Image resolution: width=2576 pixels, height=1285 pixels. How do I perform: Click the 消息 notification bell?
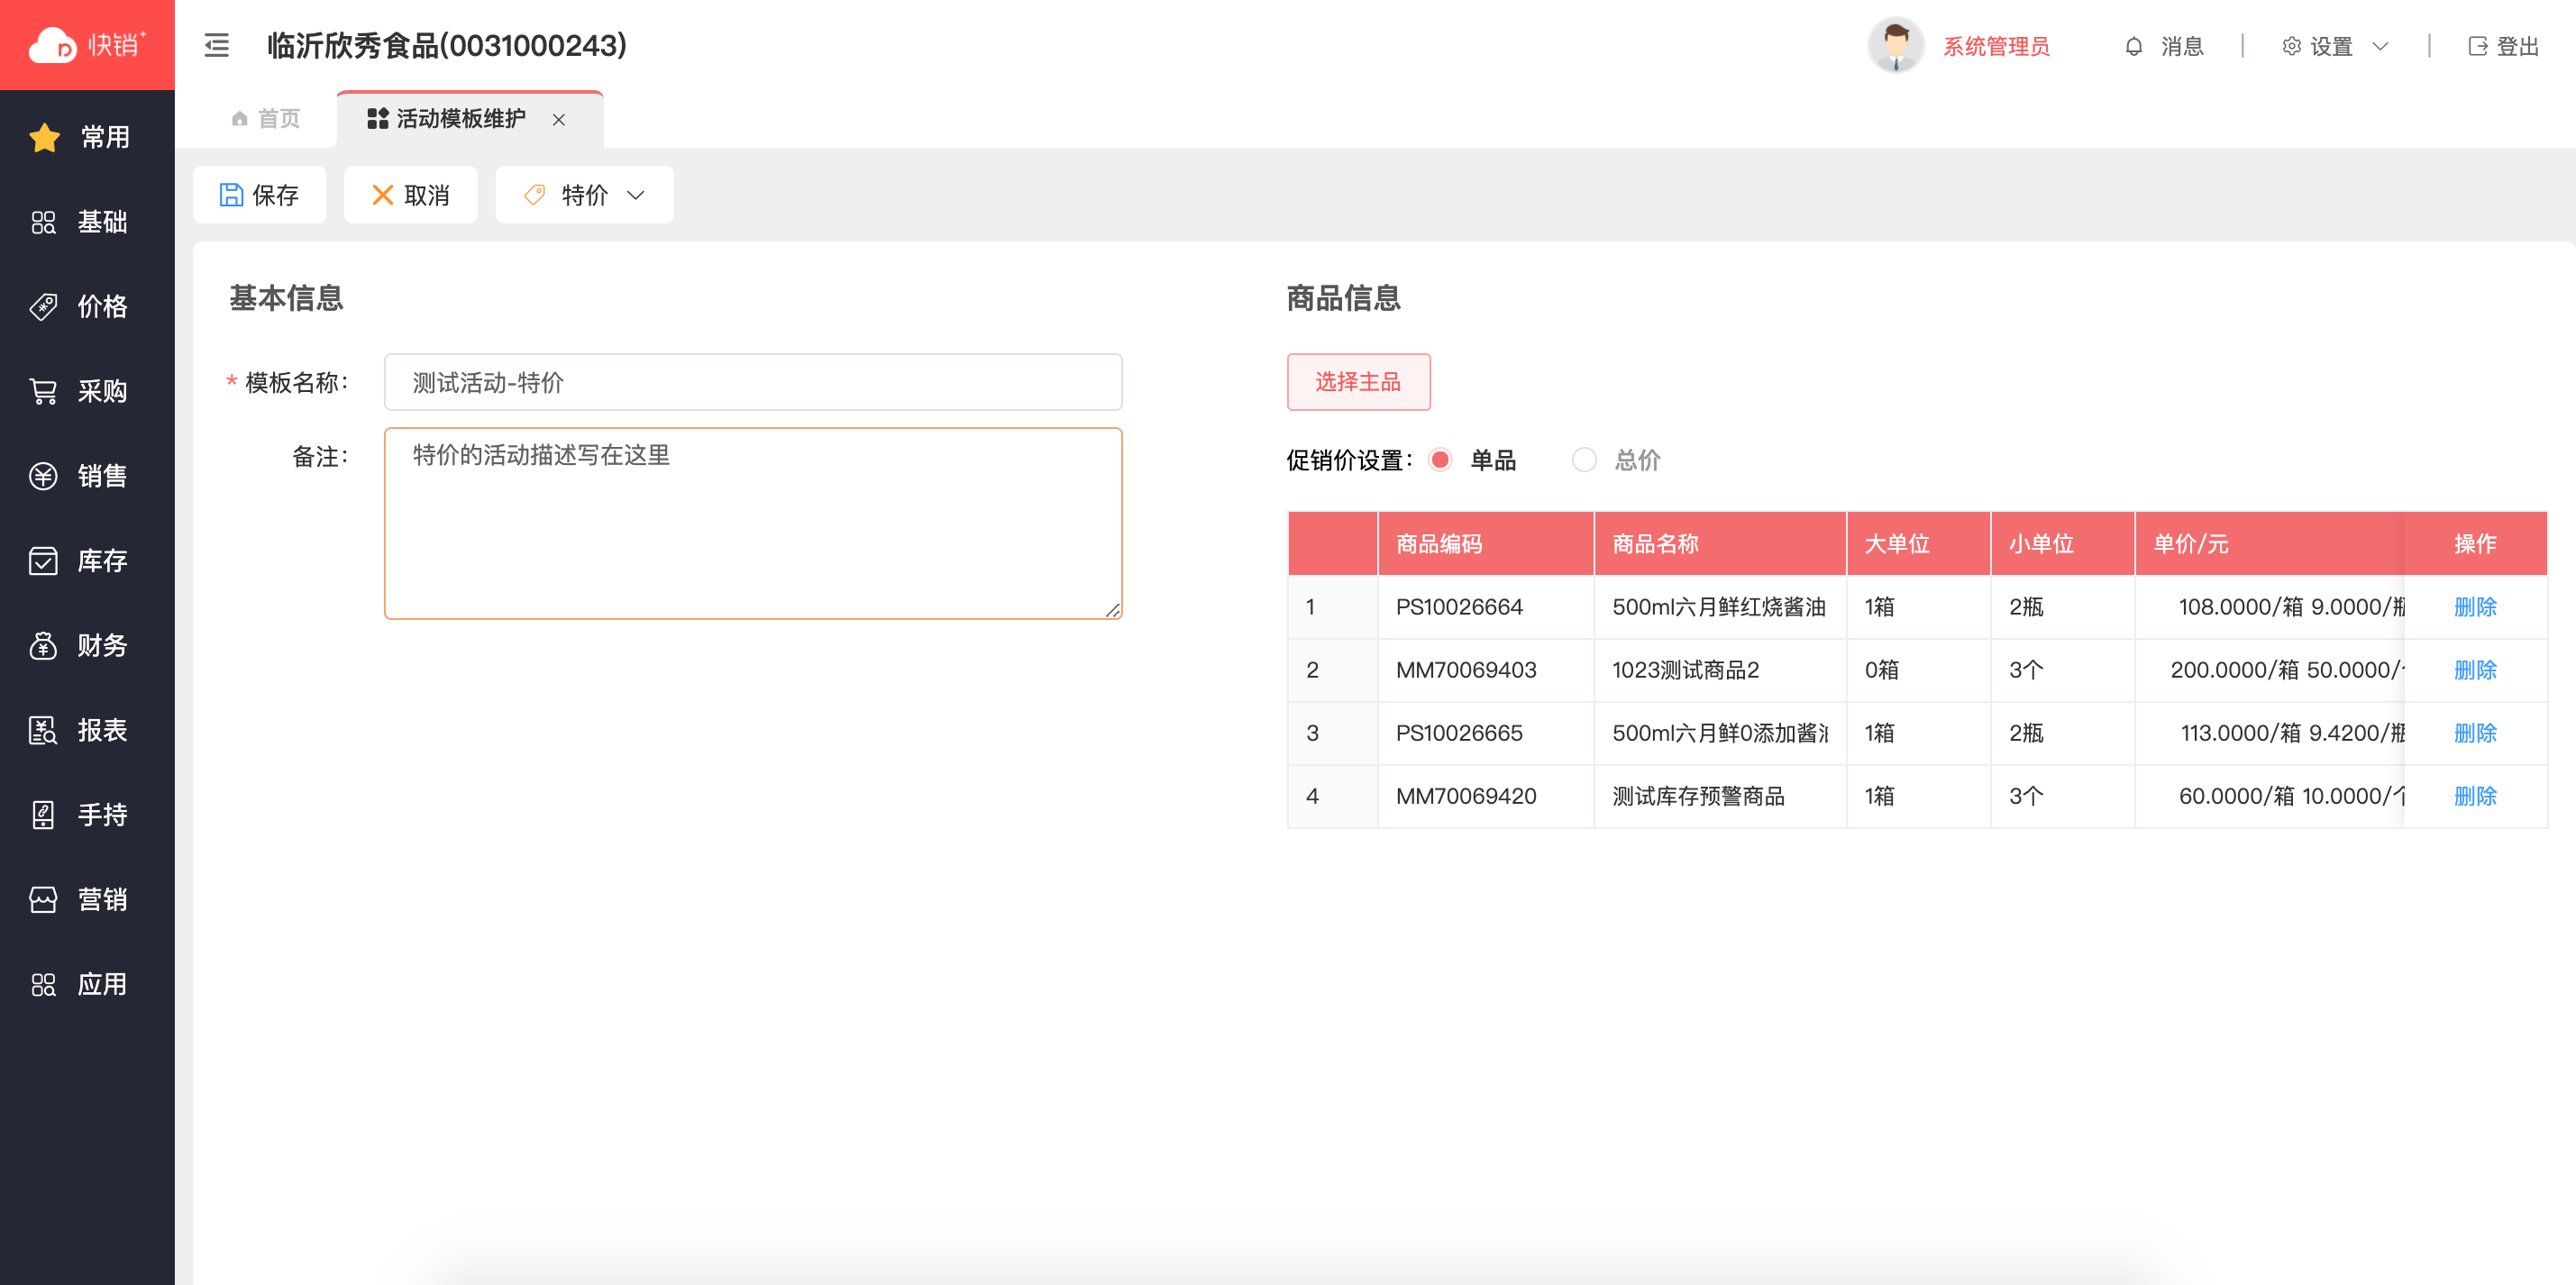point(2134,47)
